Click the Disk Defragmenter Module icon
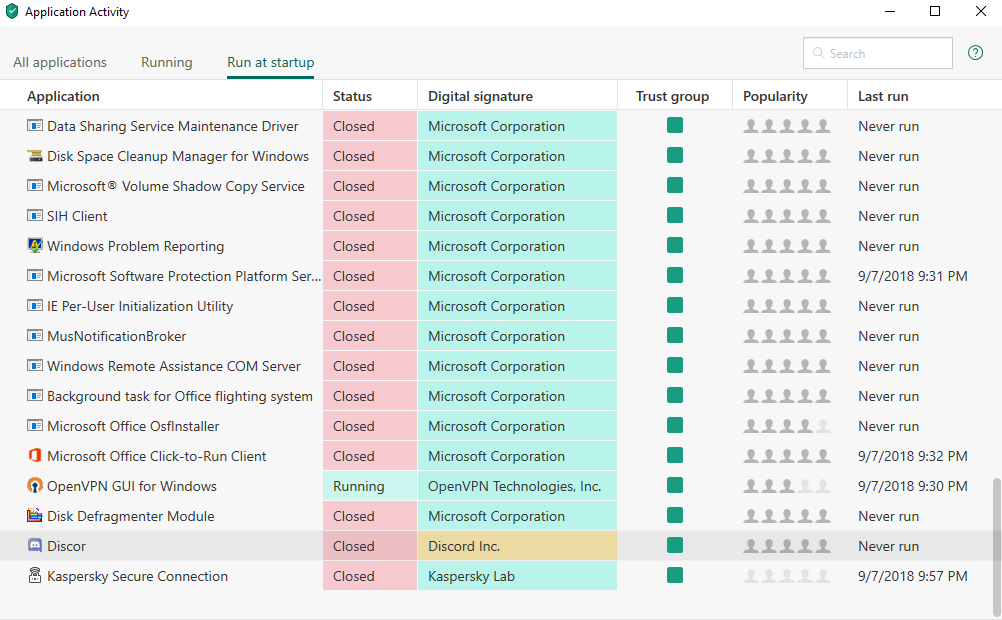This screenshot has width=1002, height=620. click(x=35, y=516)
